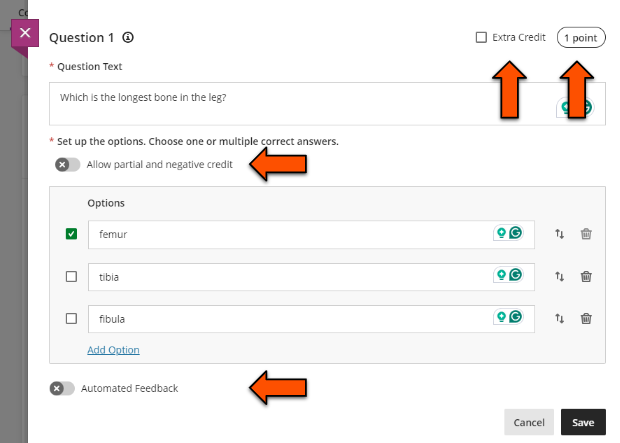
Task: Mark fibula as a correct answer
Action: click(x=71, y=318)
